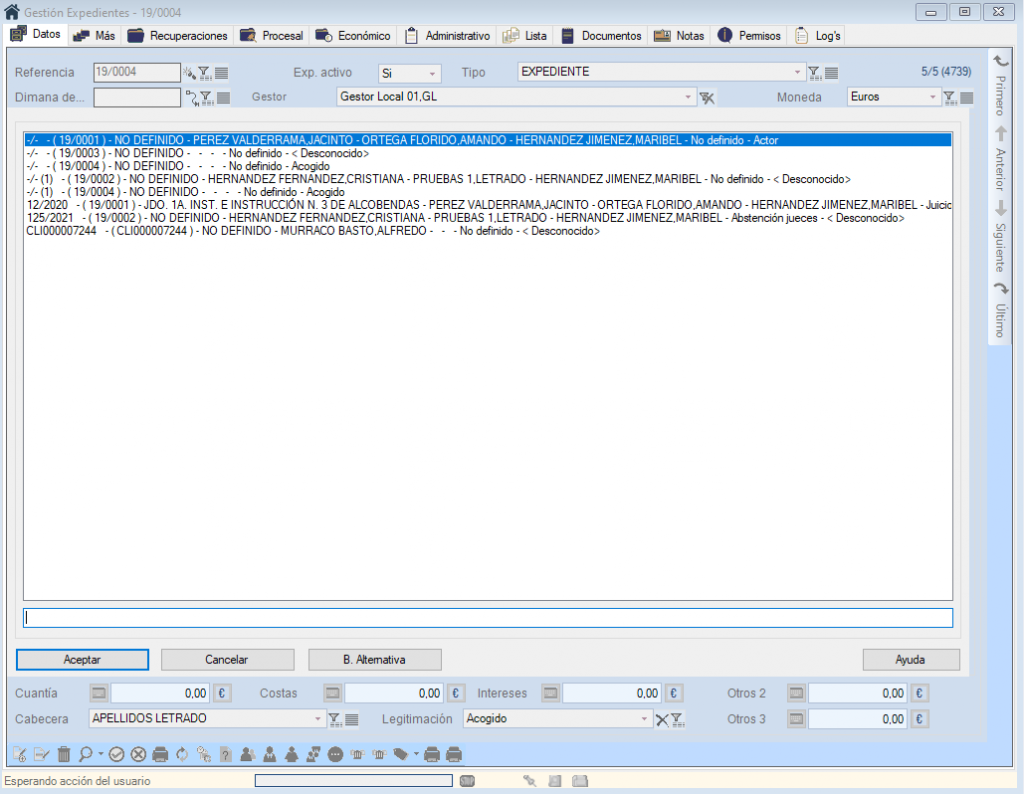Click the circled checkmark confirm icon
Image resolution: width=1024 pixels, height=794 pixels.
click(116, 754)
